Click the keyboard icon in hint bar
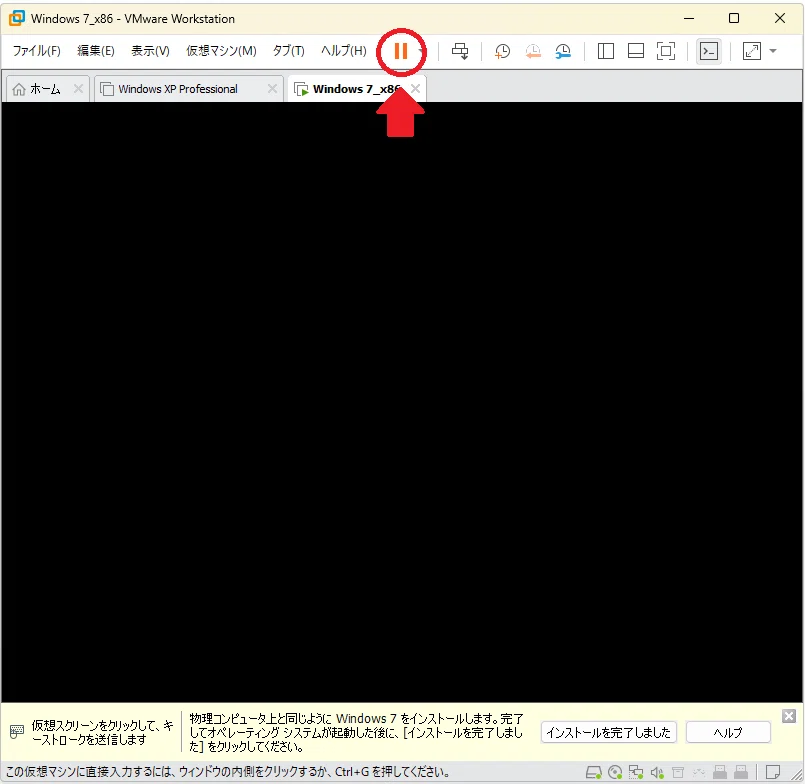 (x=16, y=732)
